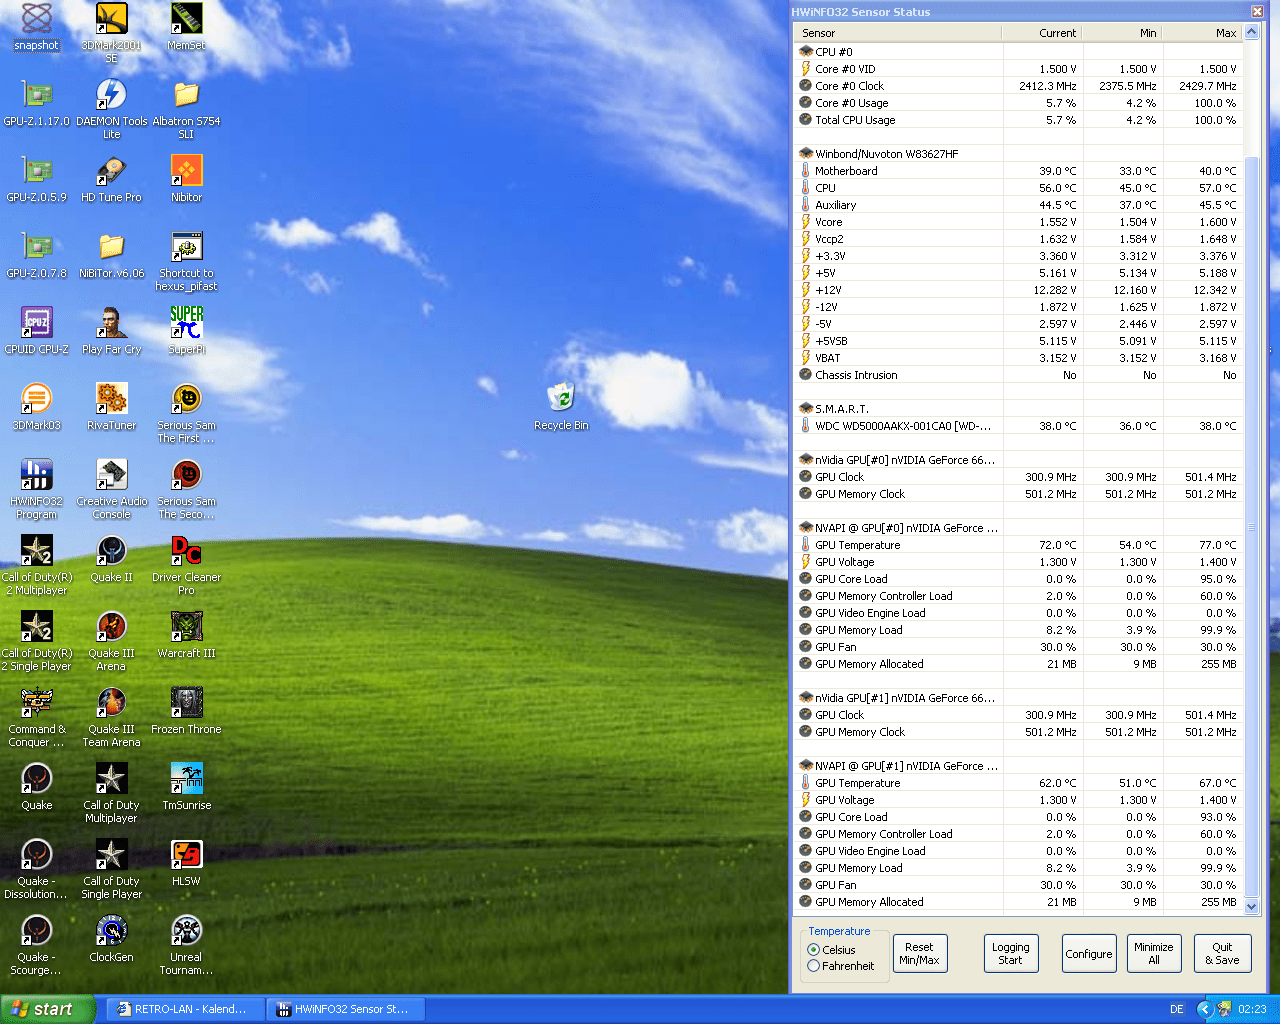Image resolution: width=1280 pixels, height=1024 pixels.
Task: Click the Max column header
Action: click(1202, 33)
